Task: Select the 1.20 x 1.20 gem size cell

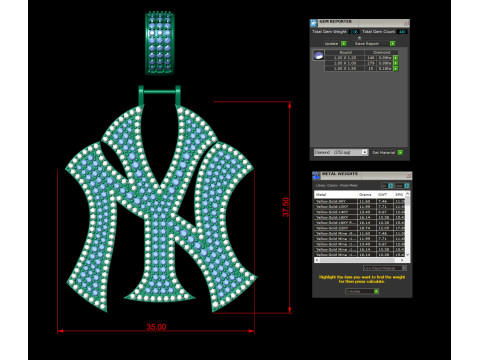Action: pos(345,58)
